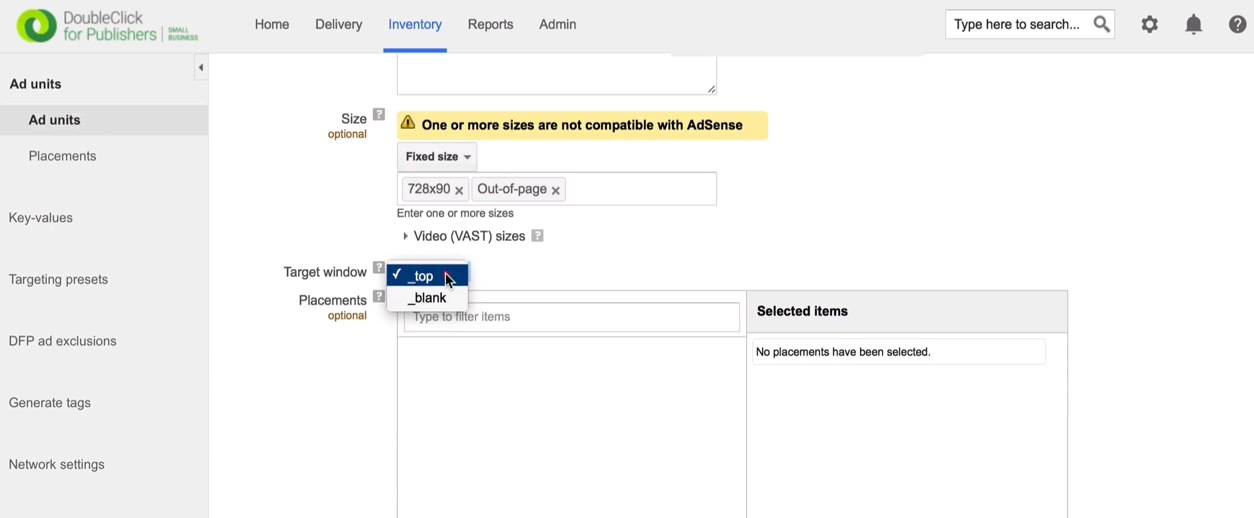The image size is (1254, 518).
Task: Click the description textarea resize corner
Action: tap(712, 89)
